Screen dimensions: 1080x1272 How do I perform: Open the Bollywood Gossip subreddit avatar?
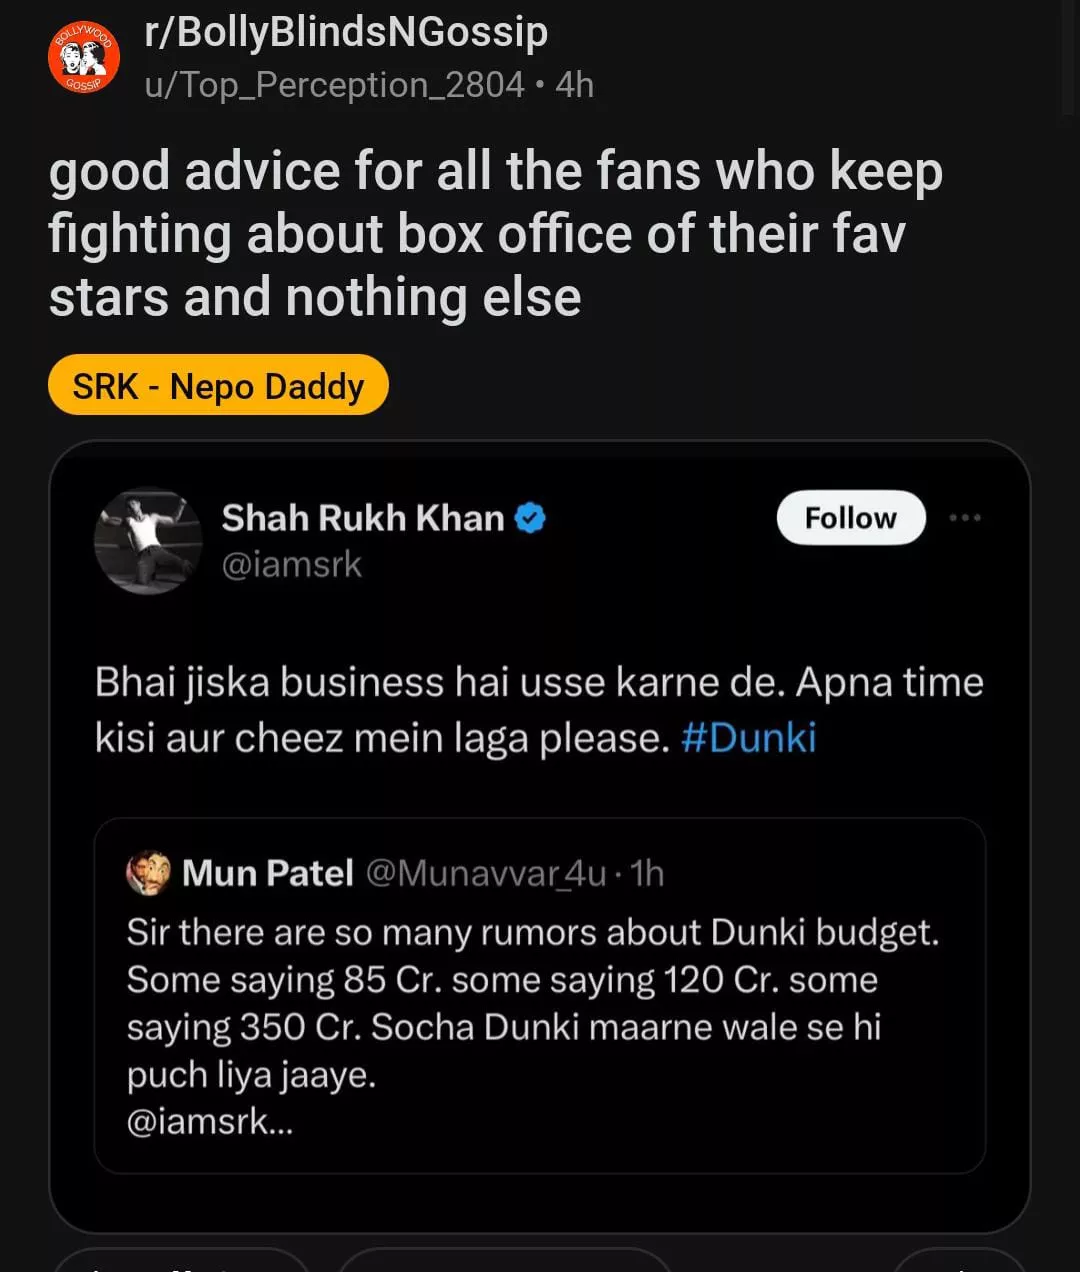[x=84, y=57]
